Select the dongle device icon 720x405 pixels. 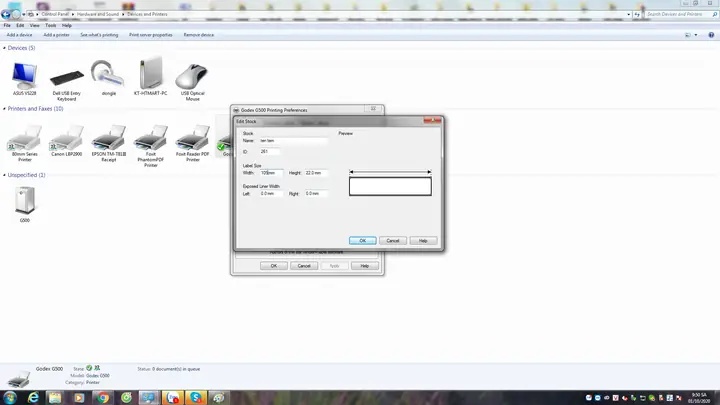tap(108, 78)
